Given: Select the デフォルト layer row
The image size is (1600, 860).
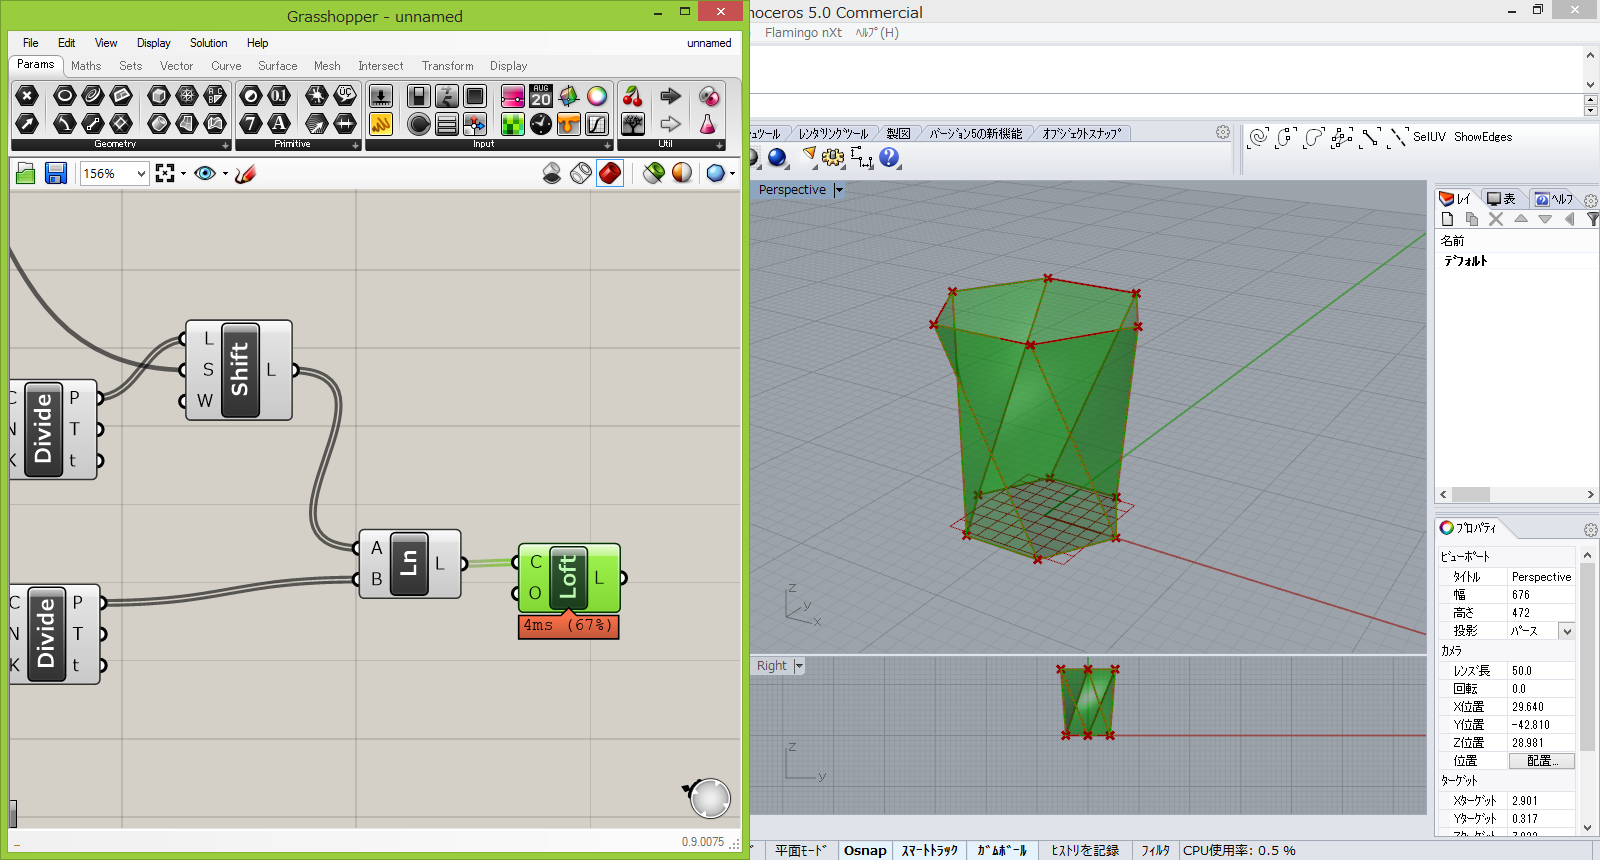Looking at the screenshot, I should 1516,261.
